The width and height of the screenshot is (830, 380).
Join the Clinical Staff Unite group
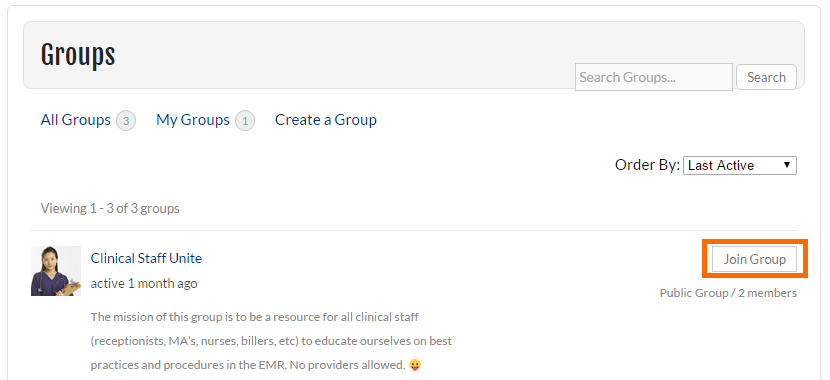pos(754,259)
